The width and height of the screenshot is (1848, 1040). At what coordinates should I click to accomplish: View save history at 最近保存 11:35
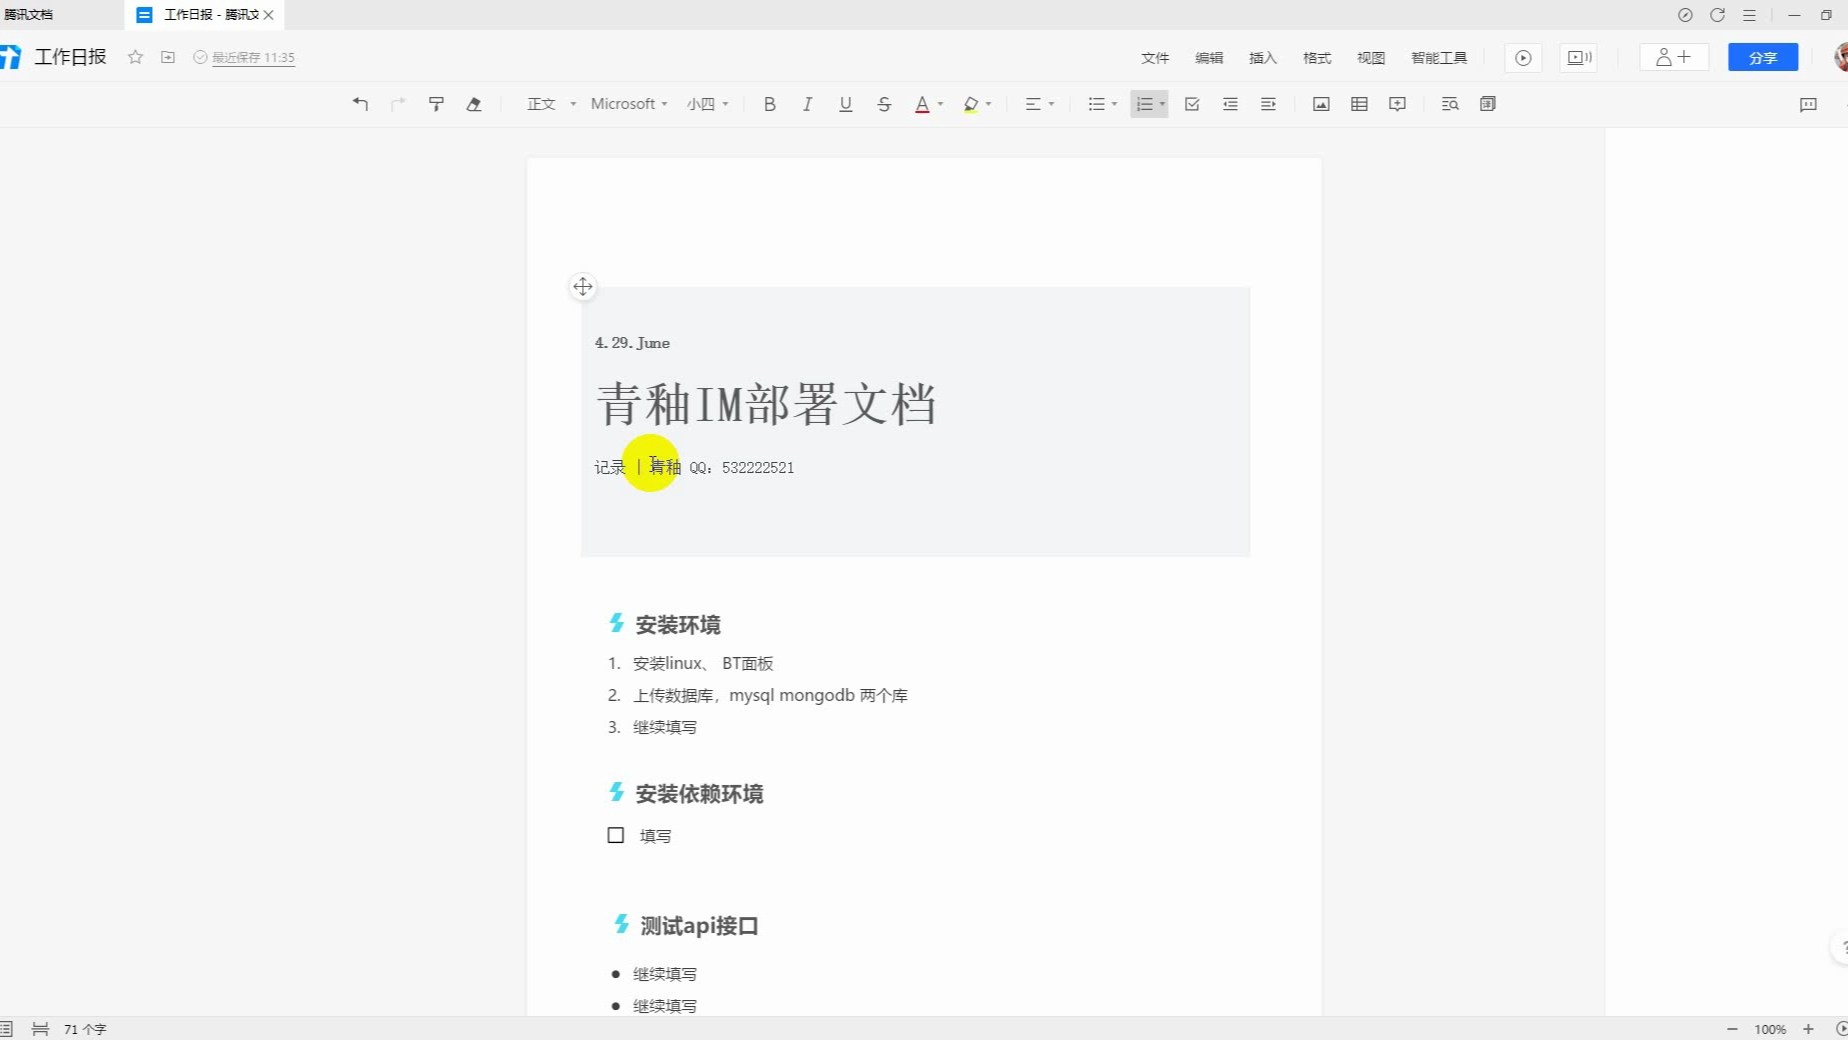pyautogui.click(x=245, y=58)
